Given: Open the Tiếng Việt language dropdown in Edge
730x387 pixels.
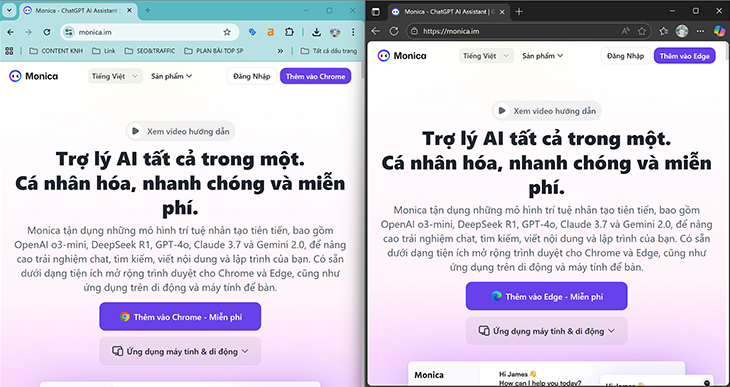Looking at the screenshot, I should coord(487,56).
